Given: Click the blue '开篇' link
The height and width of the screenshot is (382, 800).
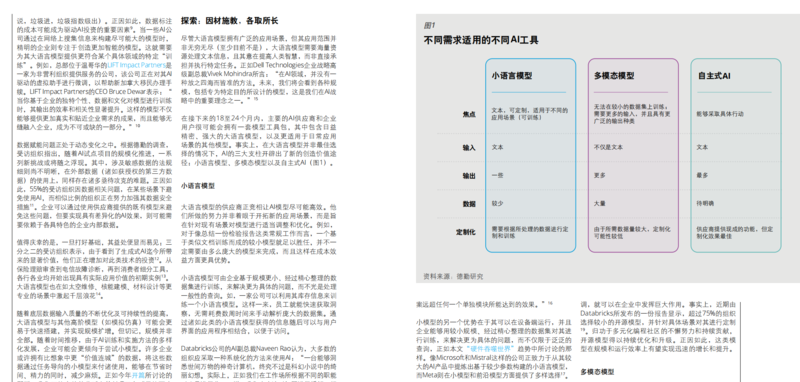Looking at the screenshot, I should (138, 375).
